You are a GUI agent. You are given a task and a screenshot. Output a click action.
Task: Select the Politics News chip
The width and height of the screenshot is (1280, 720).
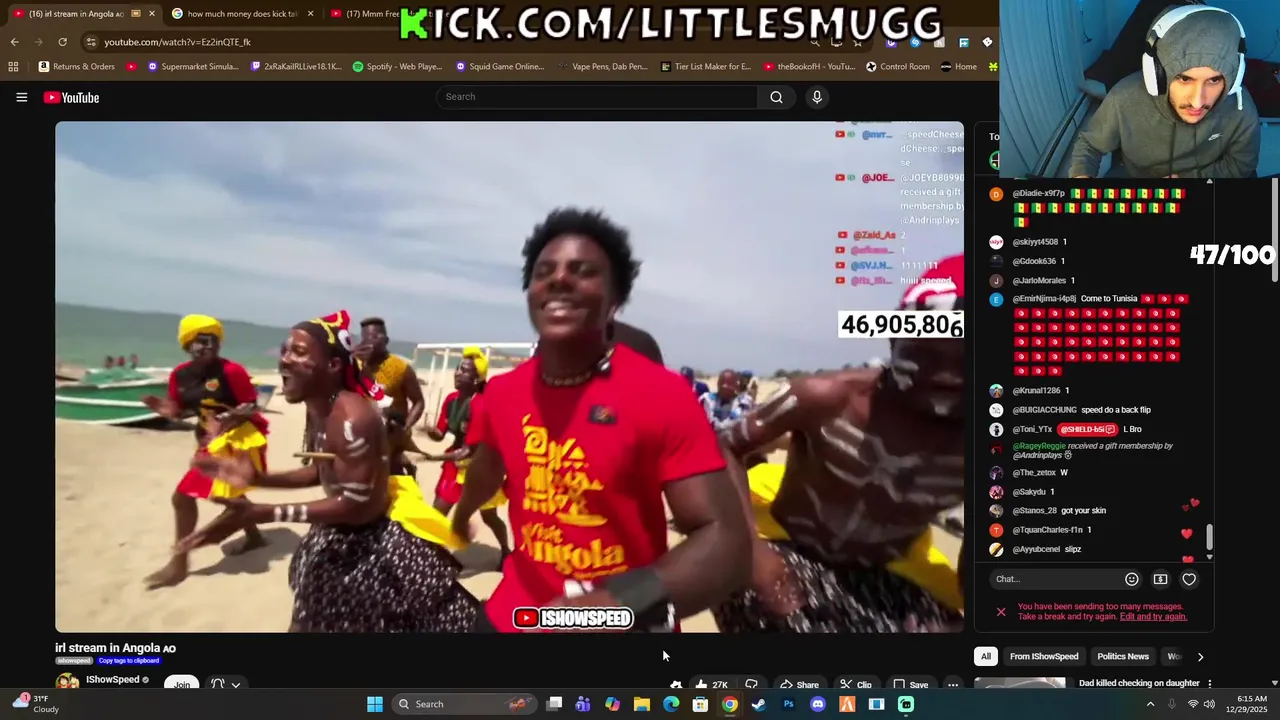pyautogui.click(x=1123, y=656)
